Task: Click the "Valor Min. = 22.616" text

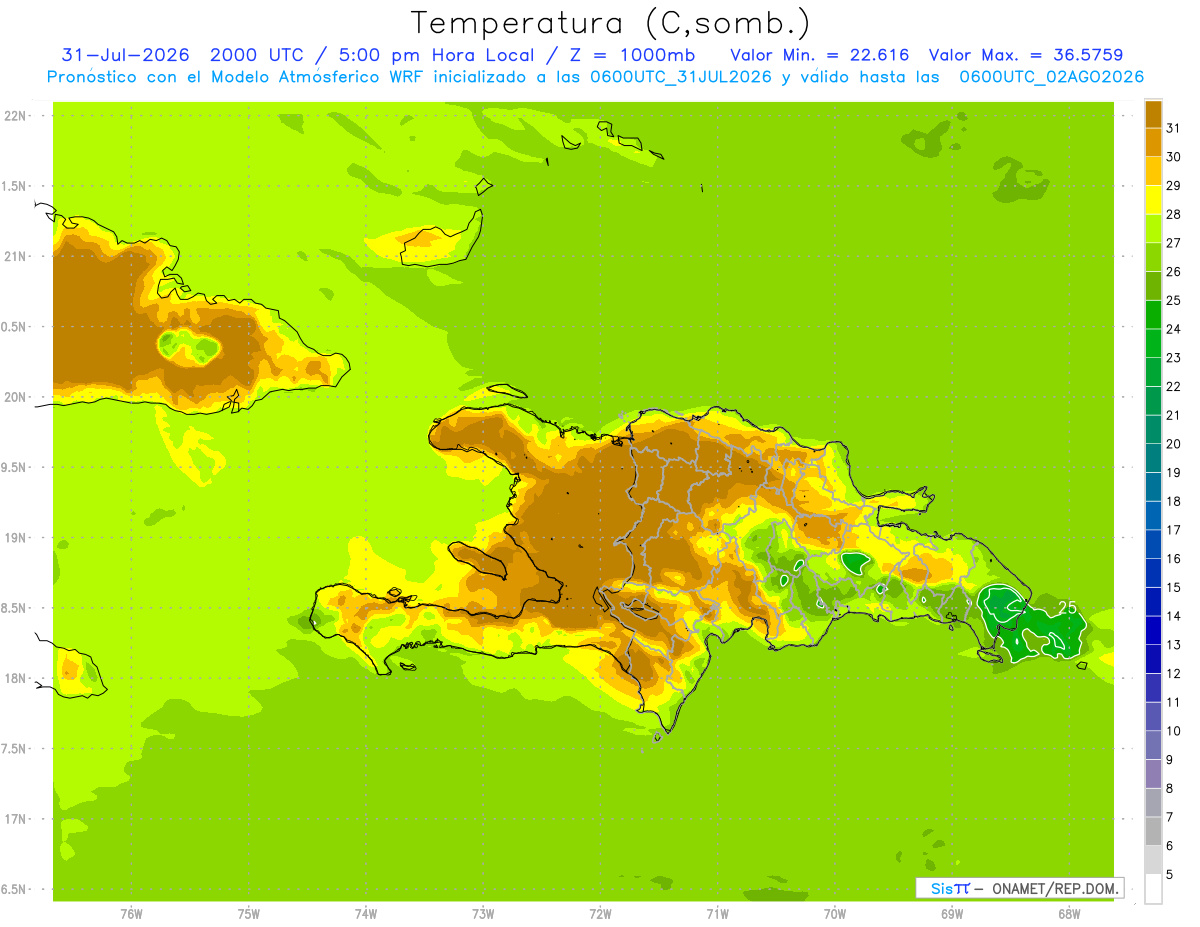Action: coord(819,54)
